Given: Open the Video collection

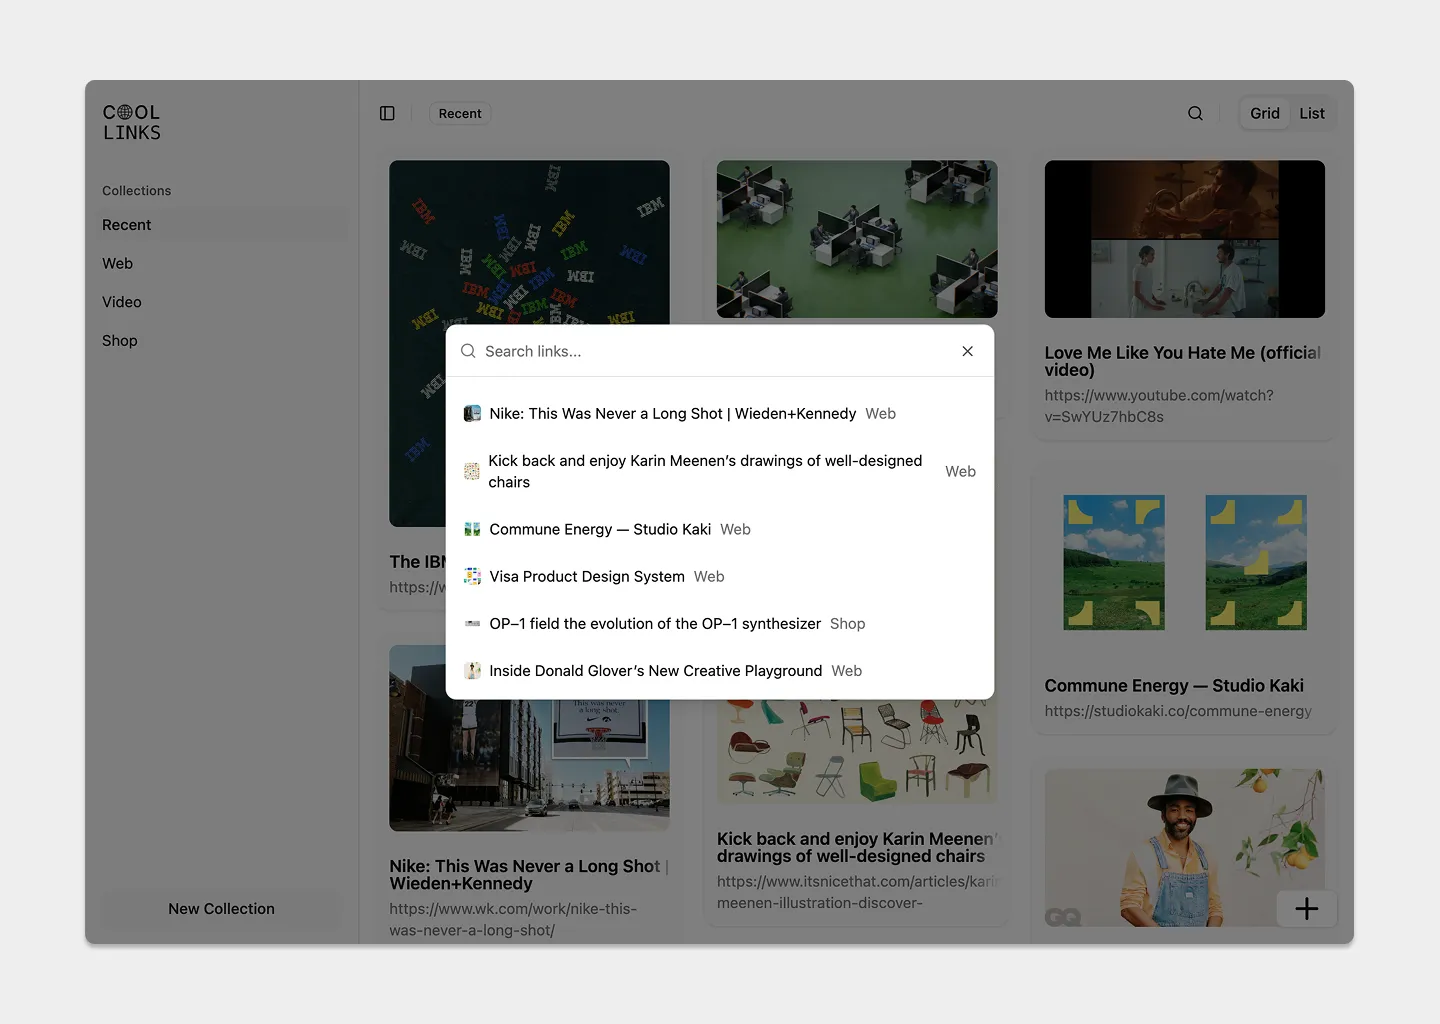Looking at the screenshot, I should click(x=222, y=302).
